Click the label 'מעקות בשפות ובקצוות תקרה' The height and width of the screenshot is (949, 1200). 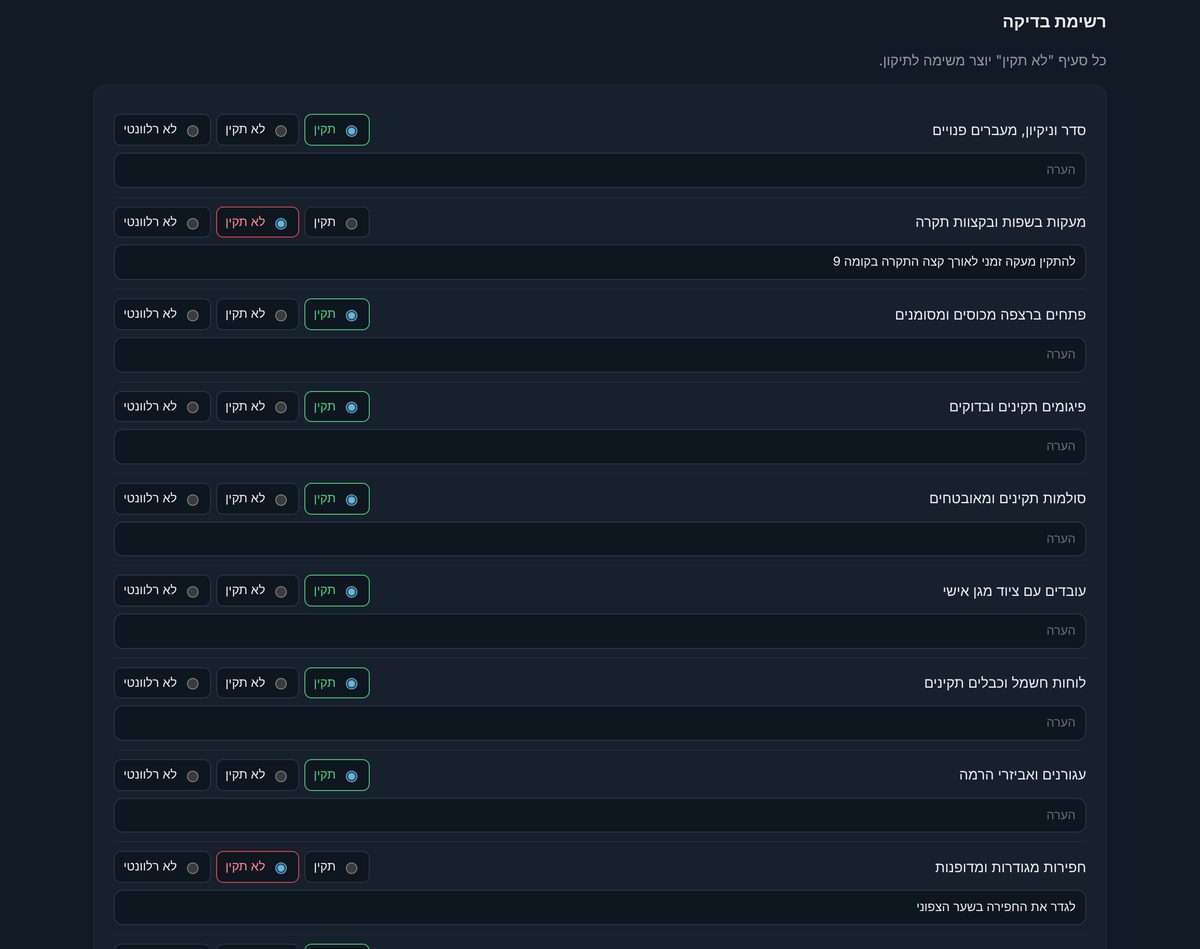click(1000, 222)
